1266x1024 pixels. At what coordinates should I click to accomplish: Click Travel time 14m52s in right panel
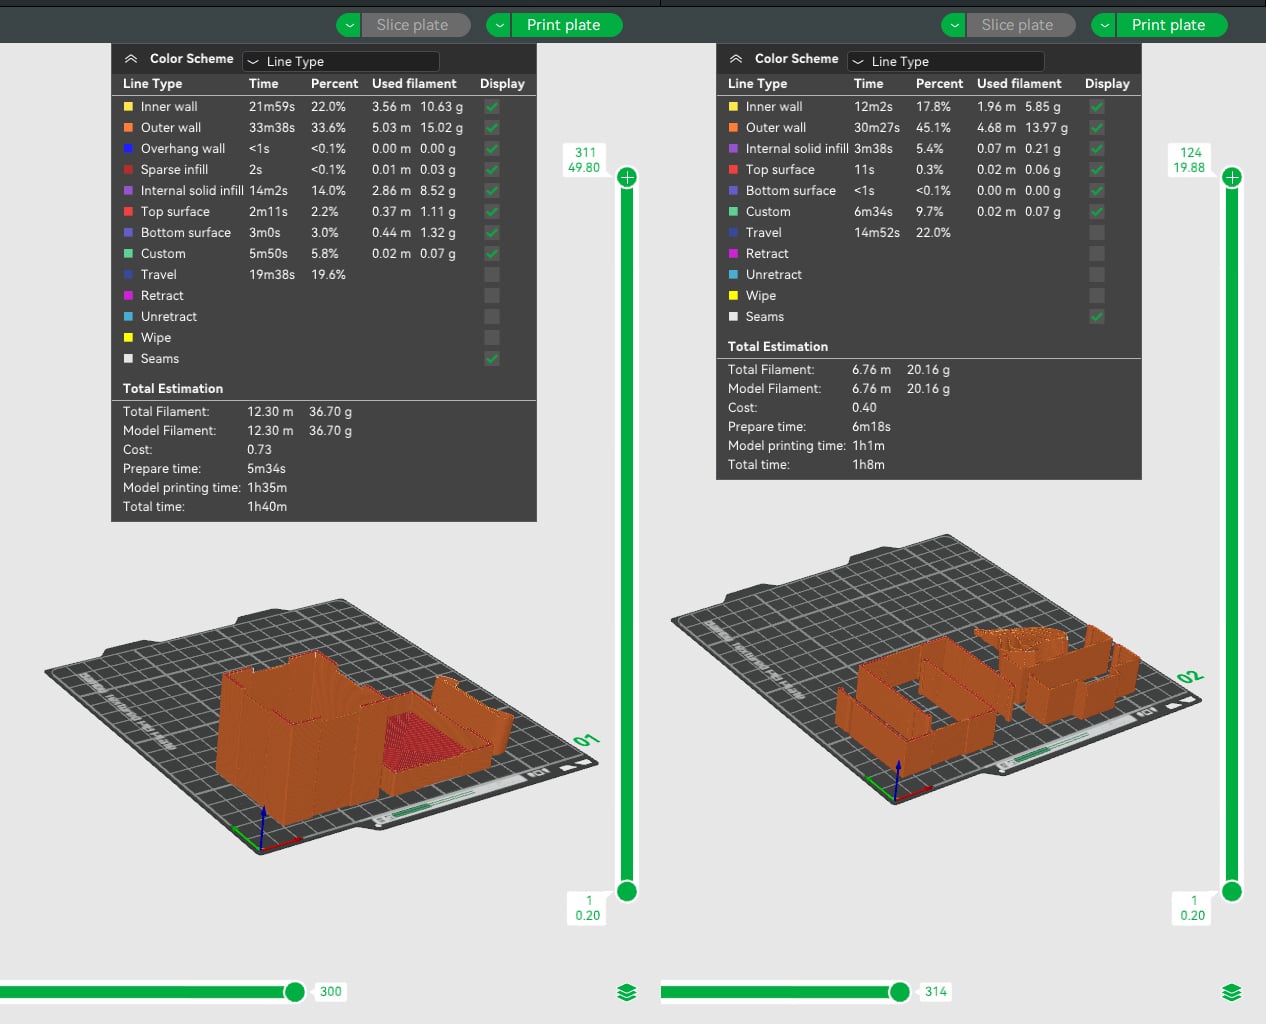point(877,233)
